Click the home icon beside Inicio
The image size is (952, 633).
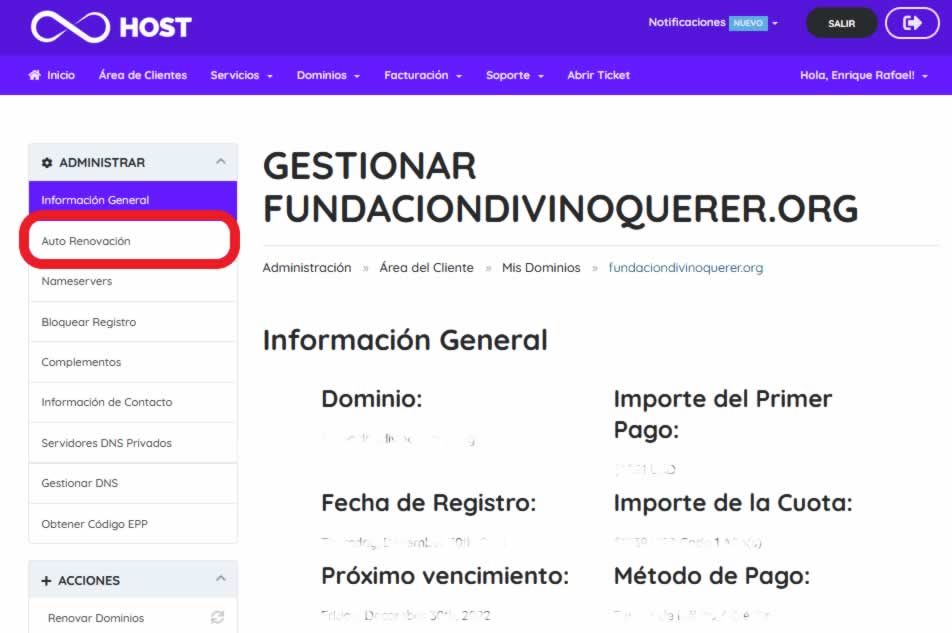(35, 75)
